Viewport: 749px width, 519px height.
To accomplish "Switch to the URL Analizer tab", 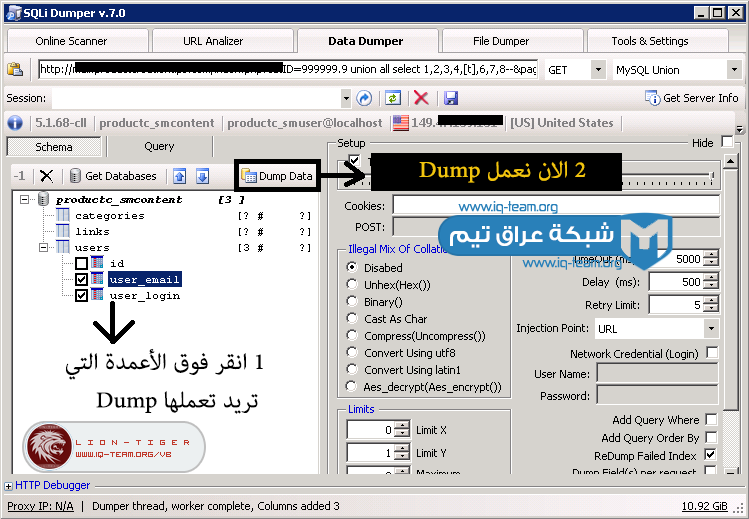I will tap(223, 41).
